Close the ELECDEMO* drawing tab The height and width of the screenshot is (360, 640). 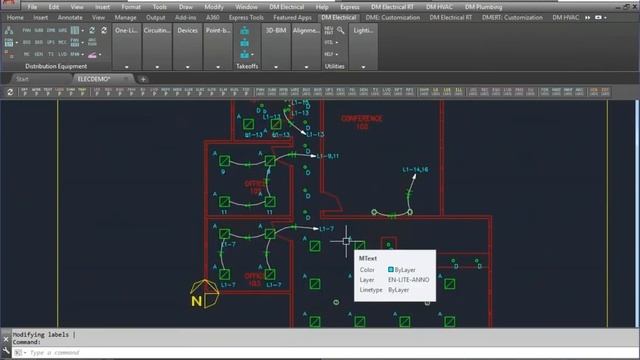(127, 78)
